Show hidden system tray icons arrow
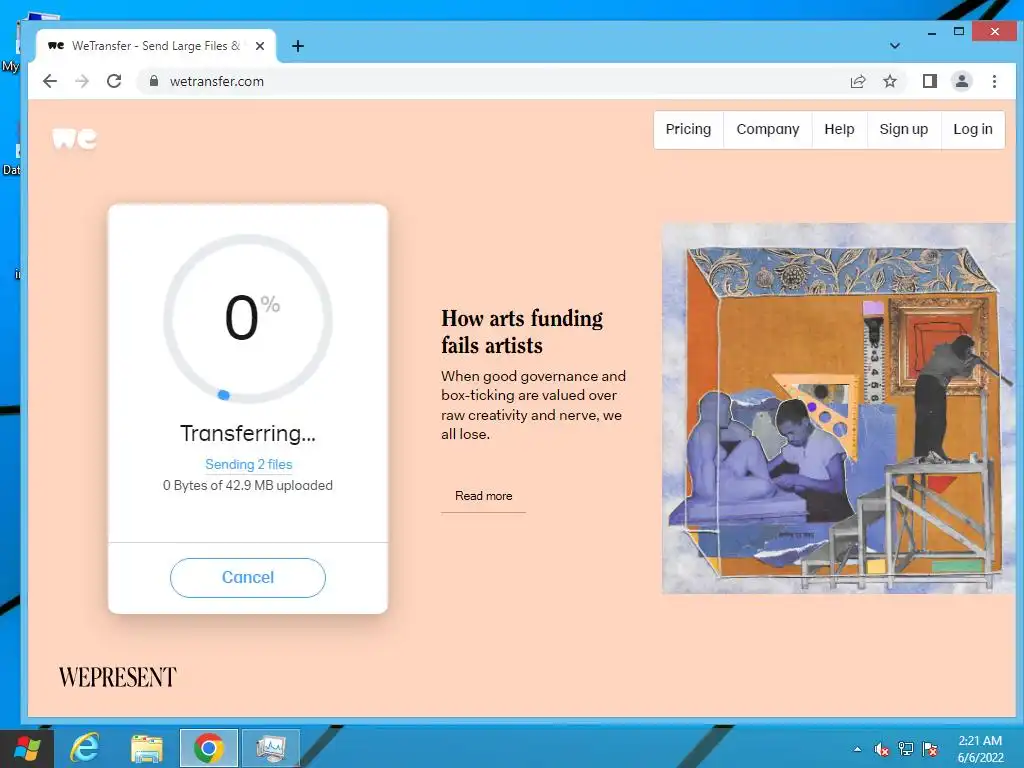This screenshot has width=1024, height=768. point(857,749)
